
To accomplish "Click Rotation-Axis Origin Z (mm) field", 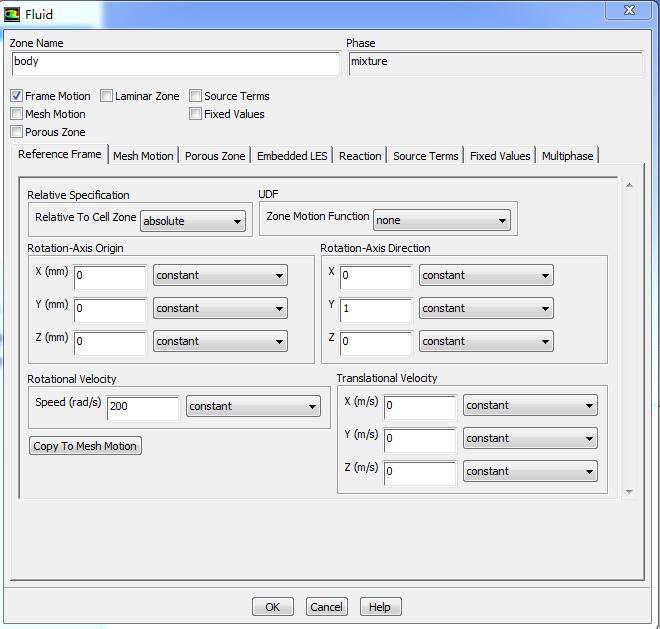I will pos(110,343).
